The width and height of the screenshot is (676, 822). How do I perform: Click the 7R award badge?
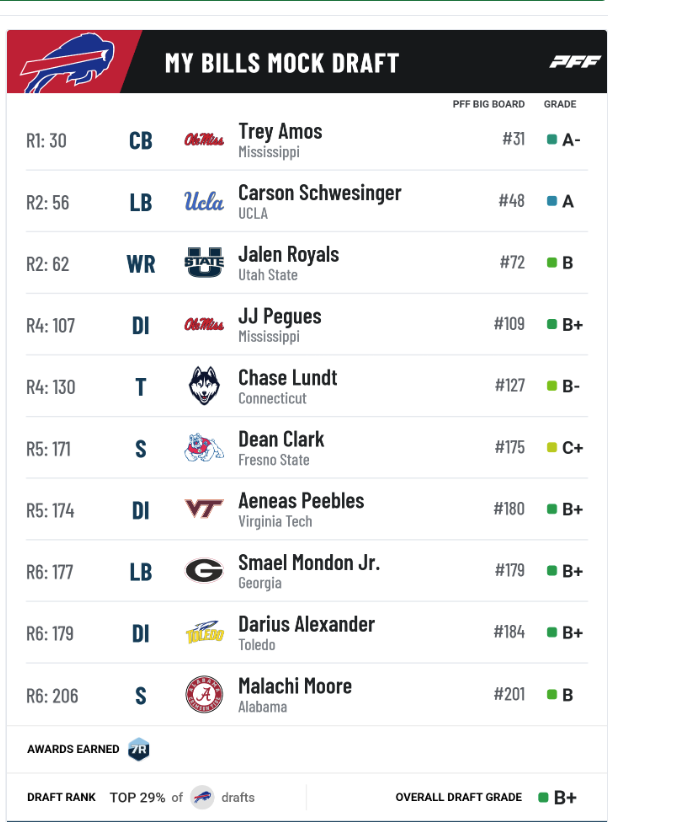[139, 749]
